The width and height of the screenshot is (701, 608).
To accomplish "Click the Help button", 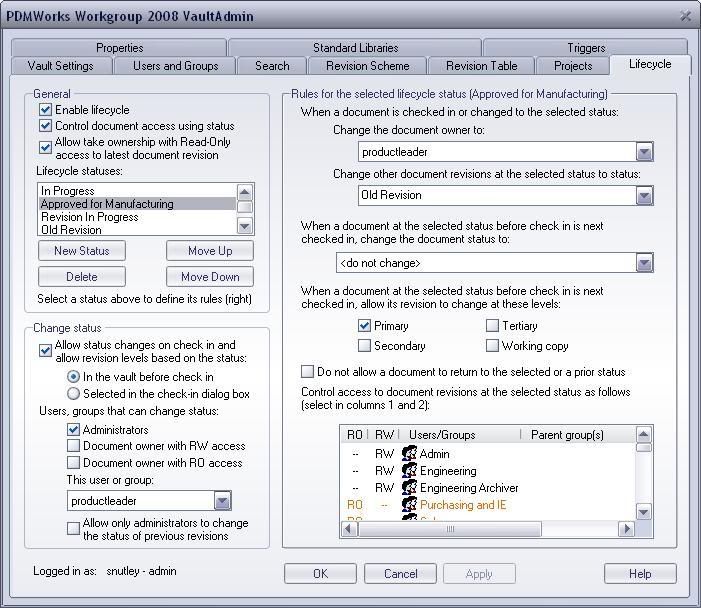I will (640, 574).
